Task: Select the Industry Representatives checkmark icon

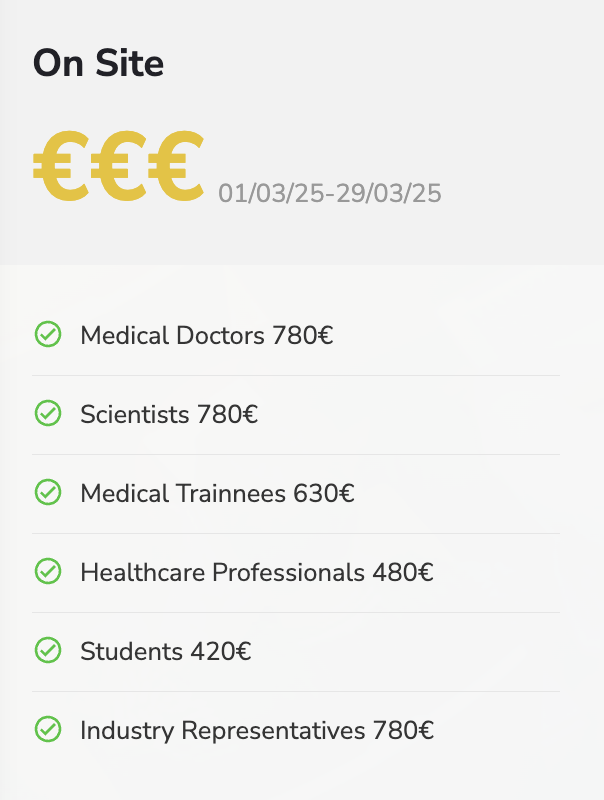Action: pos(47,730)
